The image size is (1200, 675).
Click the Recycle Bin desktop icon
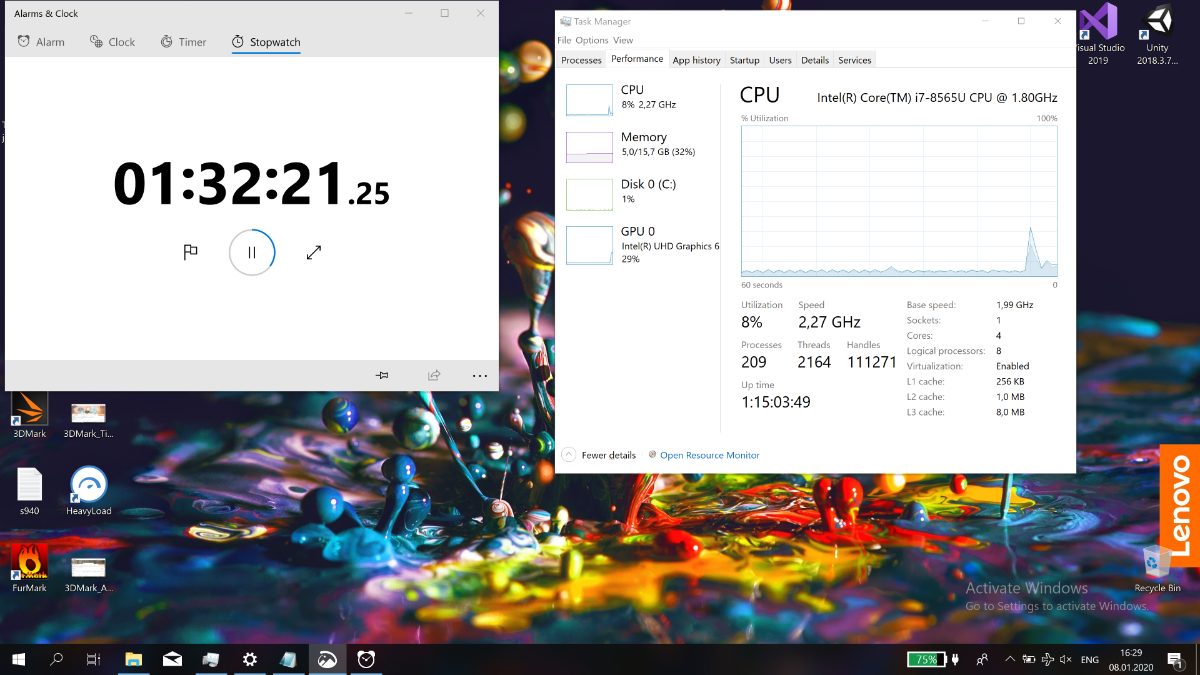[x=1157, y=567]
